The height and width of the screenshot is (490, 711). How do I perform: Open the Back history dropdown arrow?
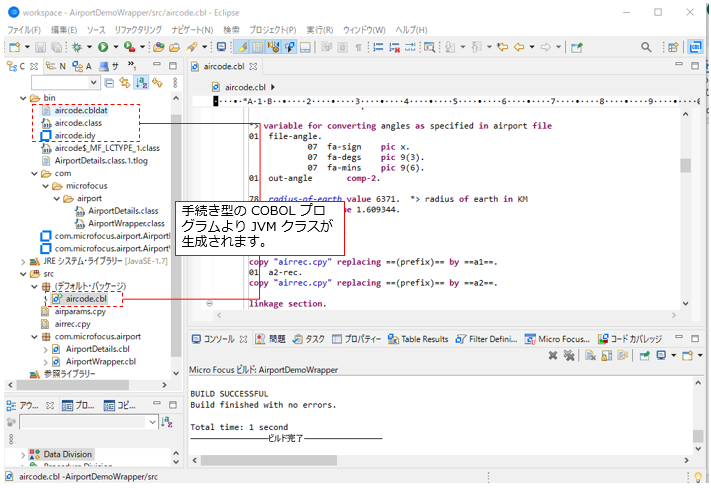tap(531, 47)
